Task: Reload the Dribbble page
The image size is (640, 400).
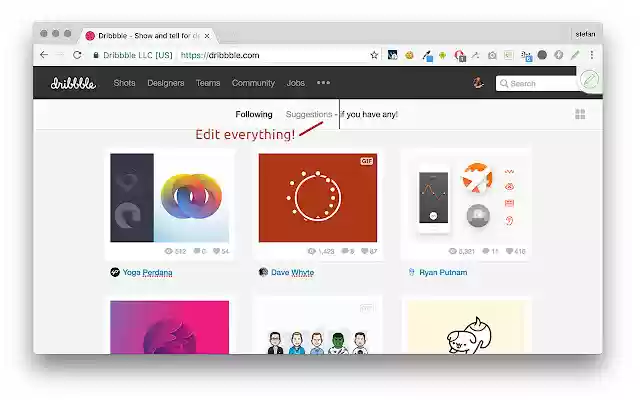Action: (77, 55)
